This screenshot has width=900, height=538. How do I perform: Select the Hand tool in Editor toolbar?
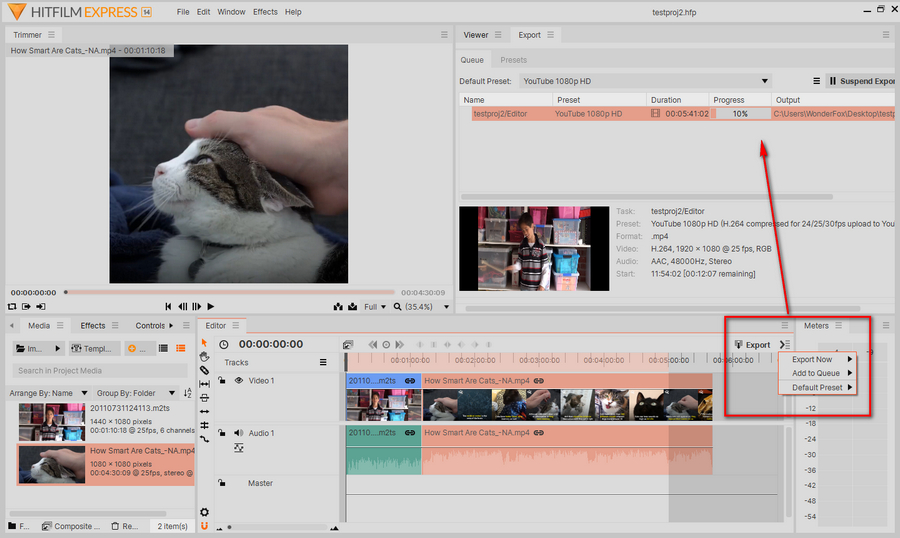pos(204,357)
